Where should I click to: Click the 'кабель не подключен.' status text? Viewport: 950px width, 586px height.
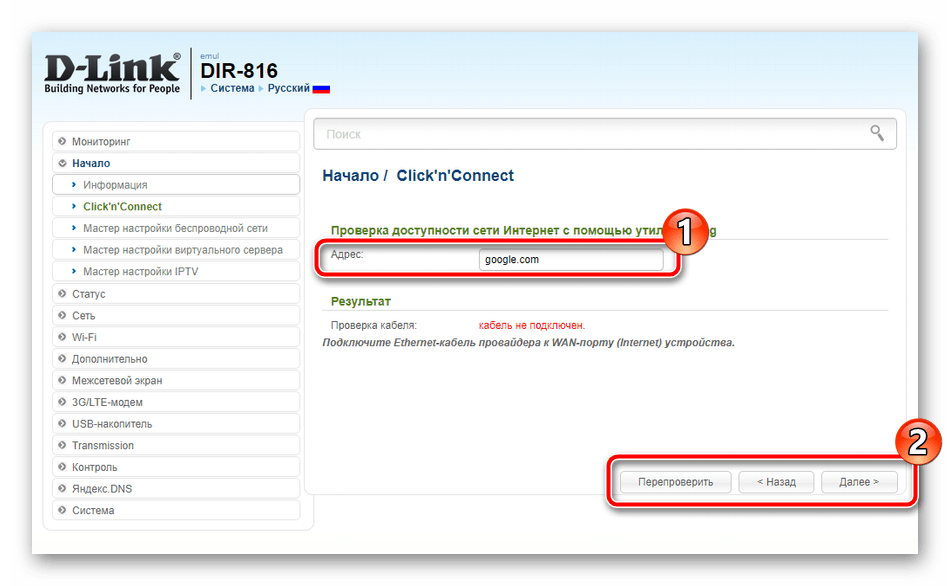(x=531, y=325)
